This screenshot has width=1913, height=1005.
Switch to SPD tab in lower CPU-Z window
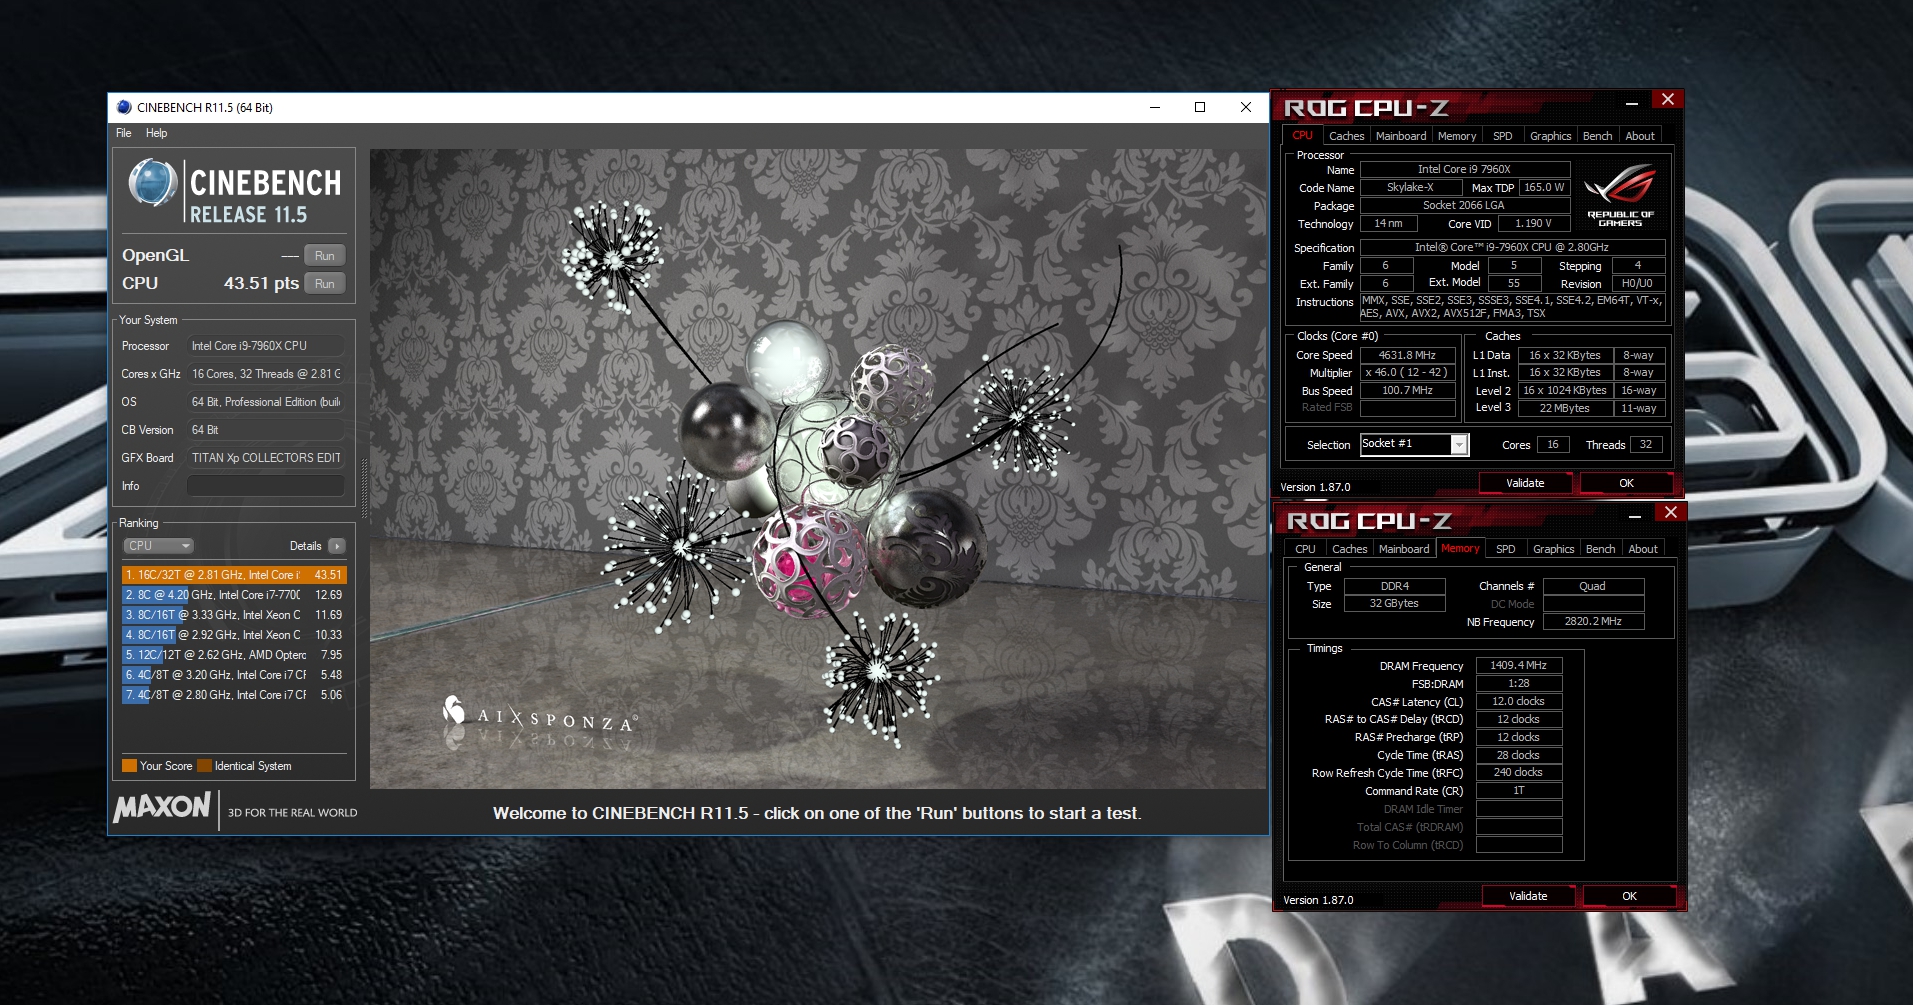(1505, 549)
